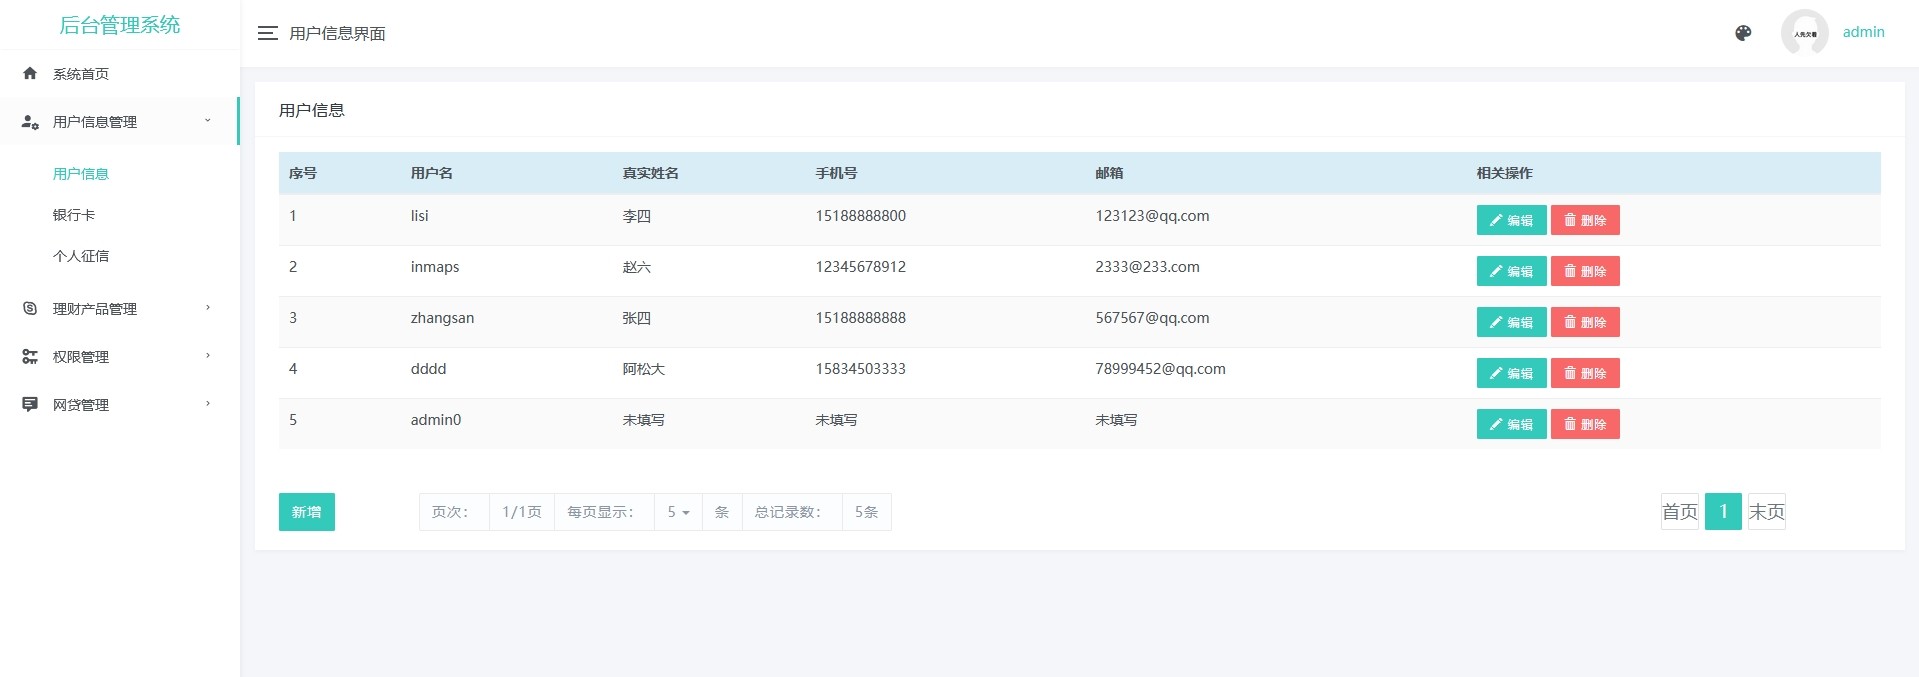The image size is (1919, 677).
Task: Expand the 权限管理 submenu arrow
Action: click(208, 356)
